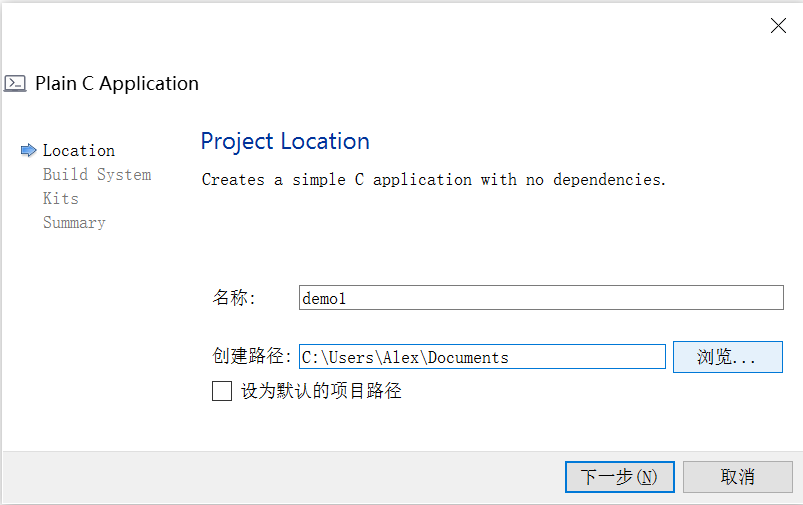Click the Project Location heading
The width and height of the screenshot is (803, 505).
[285, 141]
